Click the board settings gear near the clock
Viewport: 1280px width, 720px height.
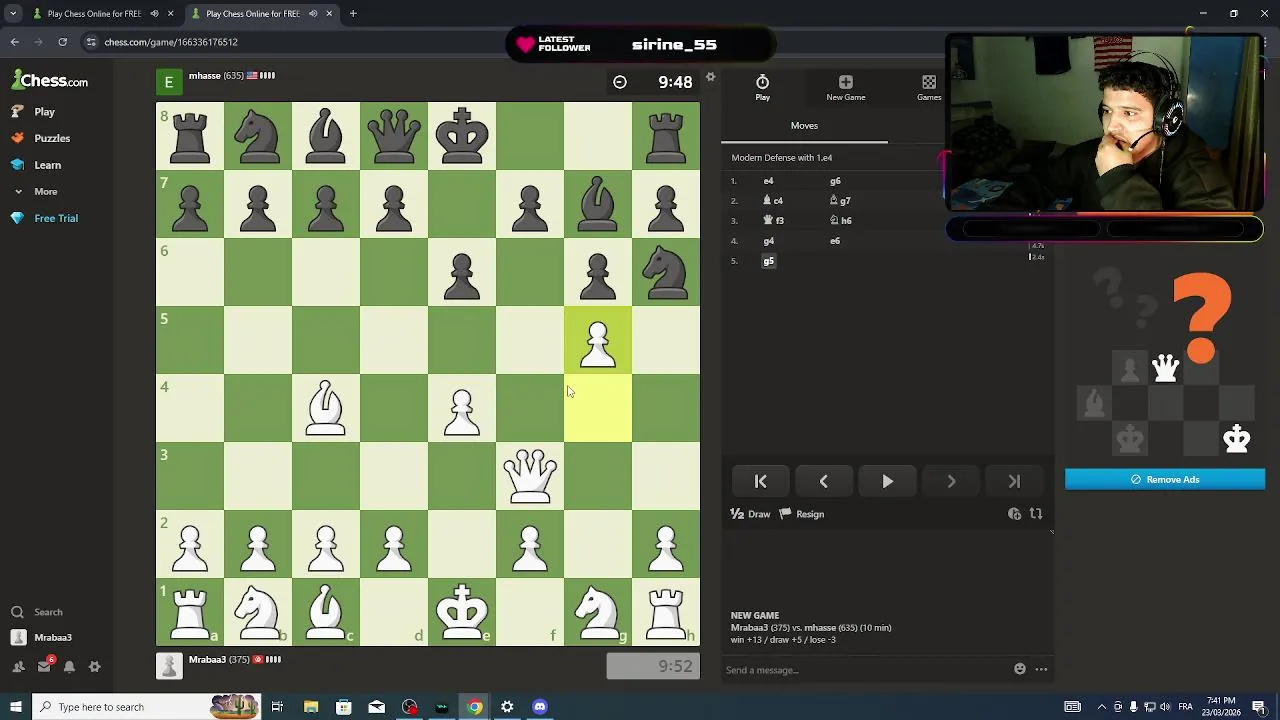711,77
